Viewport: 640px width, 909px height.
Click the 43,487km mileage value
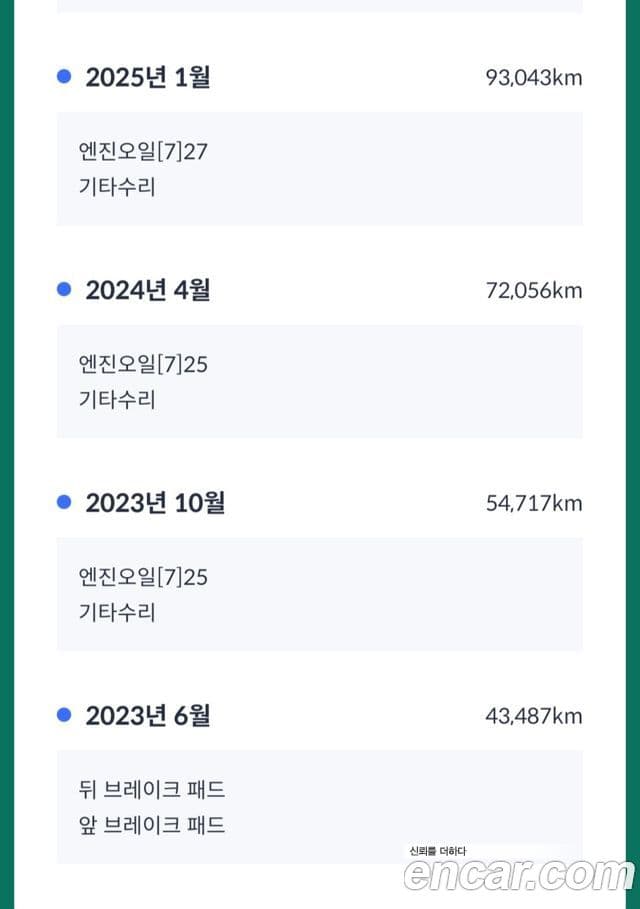pos(534,716)
